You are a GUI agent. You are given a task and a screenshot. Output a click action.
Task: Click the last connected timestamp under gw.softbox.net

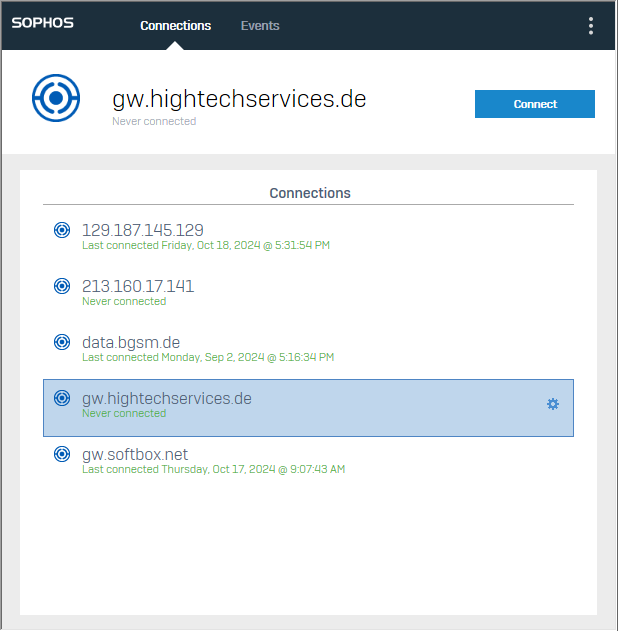pyautogui.click(x=213, y=469)
